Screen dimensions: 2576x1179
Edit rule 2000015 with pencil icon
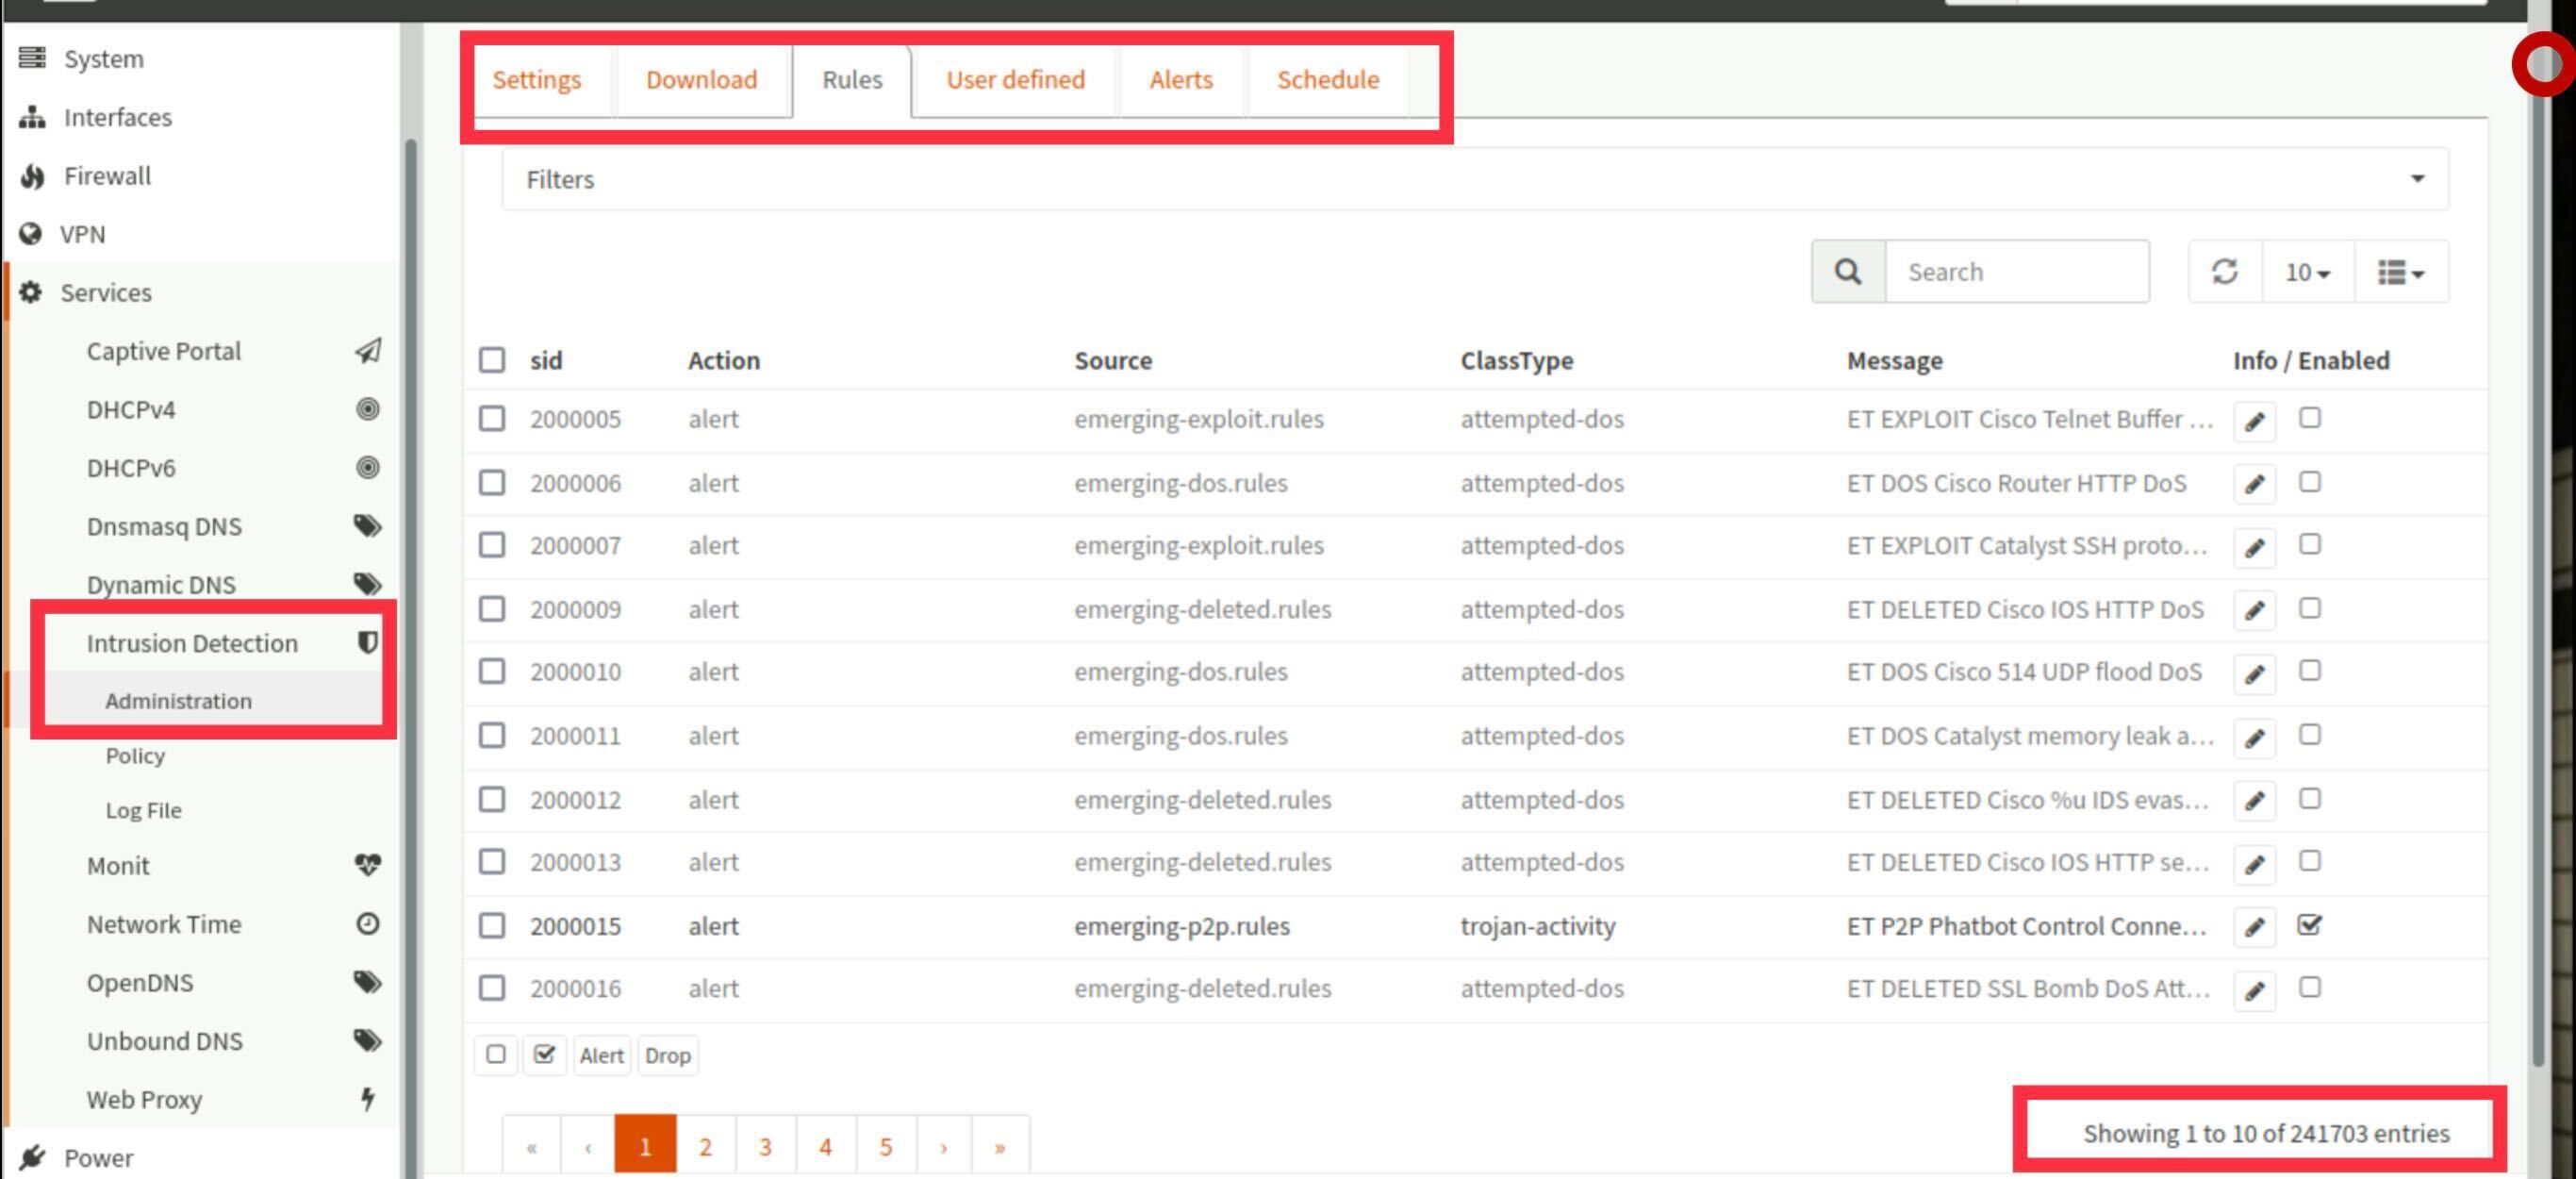[2254, 927]
